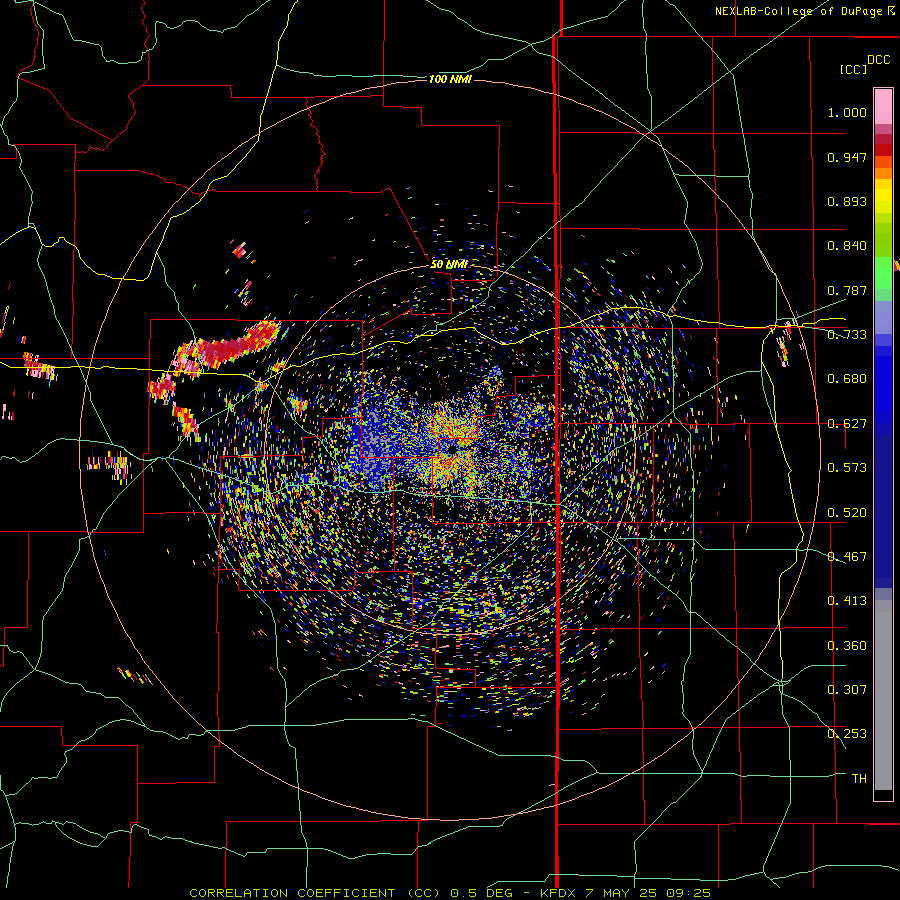Select the 0.893 scale value
900x900 pixels.
(x=847, y=201)
